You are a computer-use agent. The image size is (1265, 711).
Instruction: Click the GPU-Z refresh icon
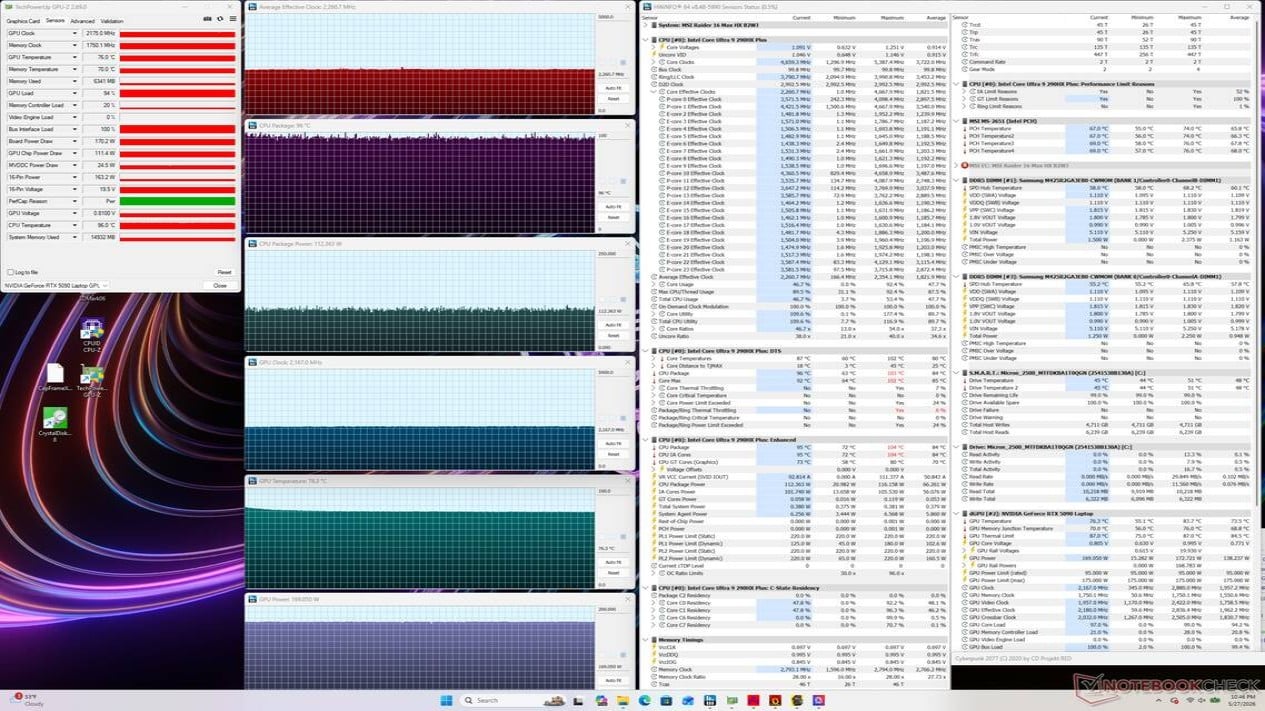pos(221,19)
